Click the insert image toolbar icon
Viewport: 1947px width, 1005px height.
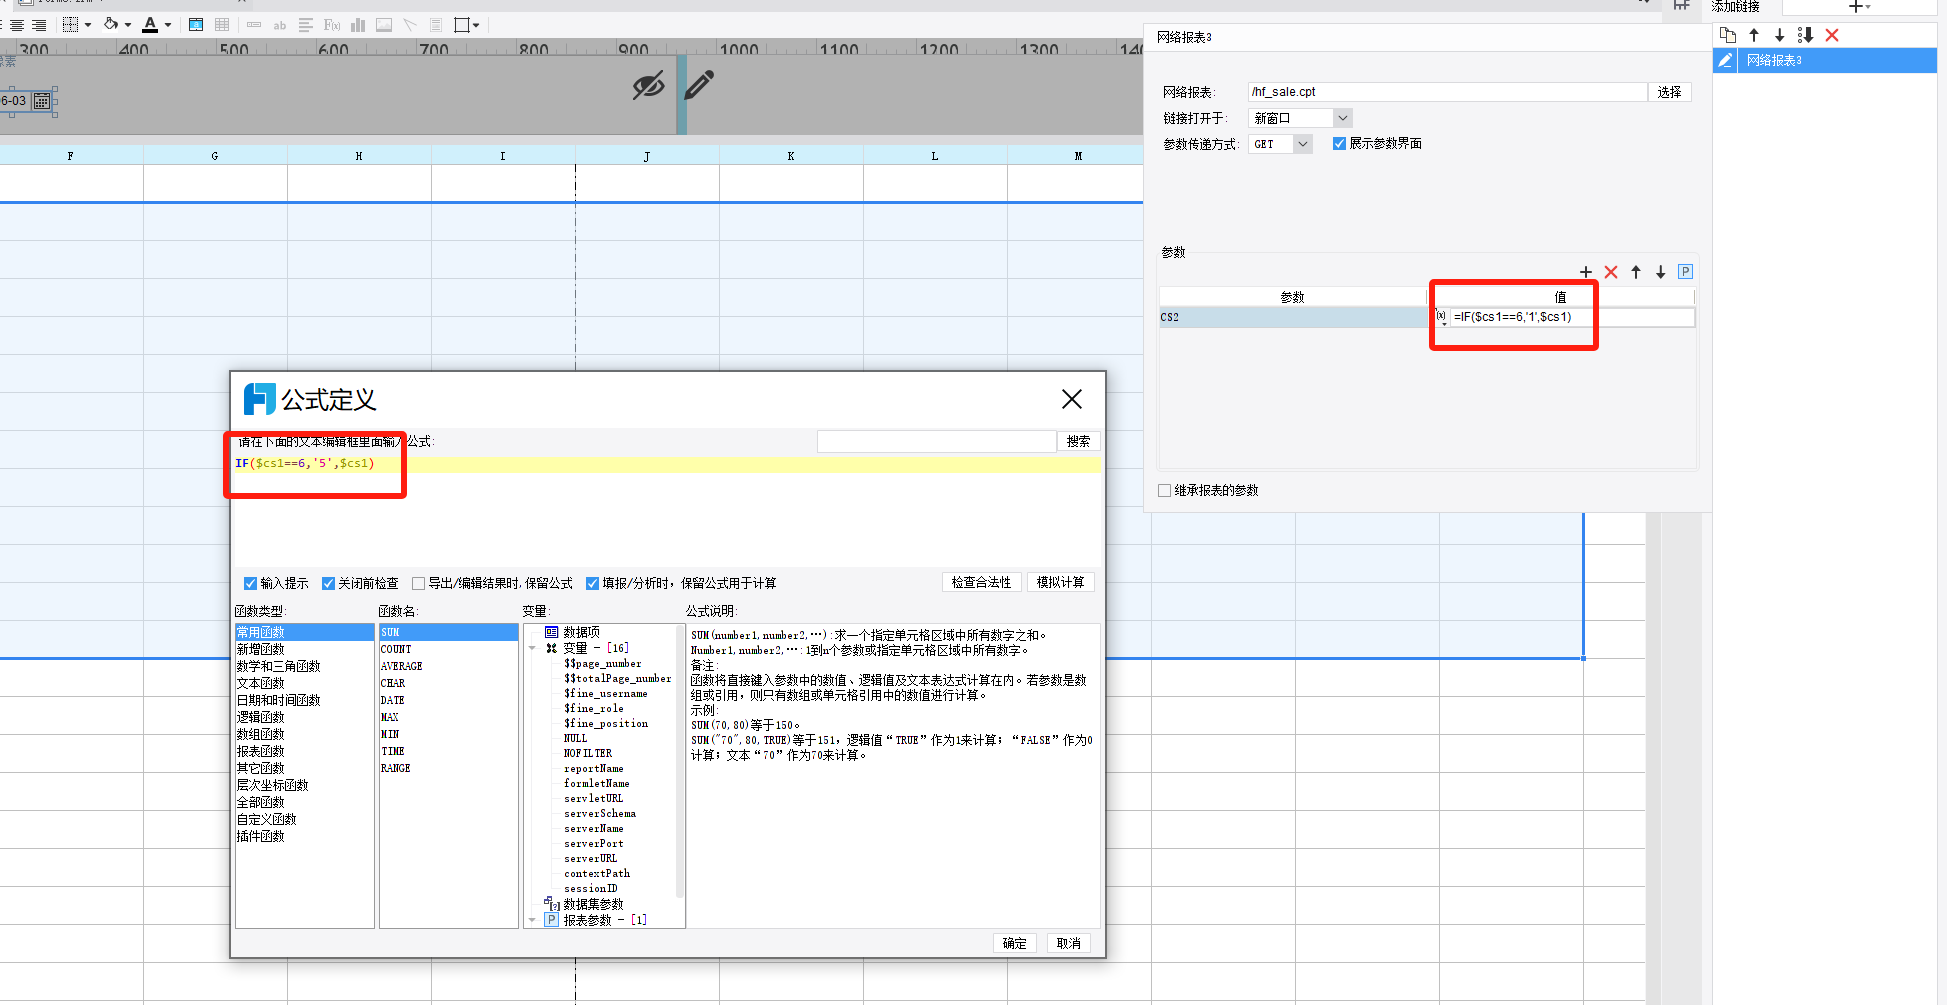coord(384,25)
